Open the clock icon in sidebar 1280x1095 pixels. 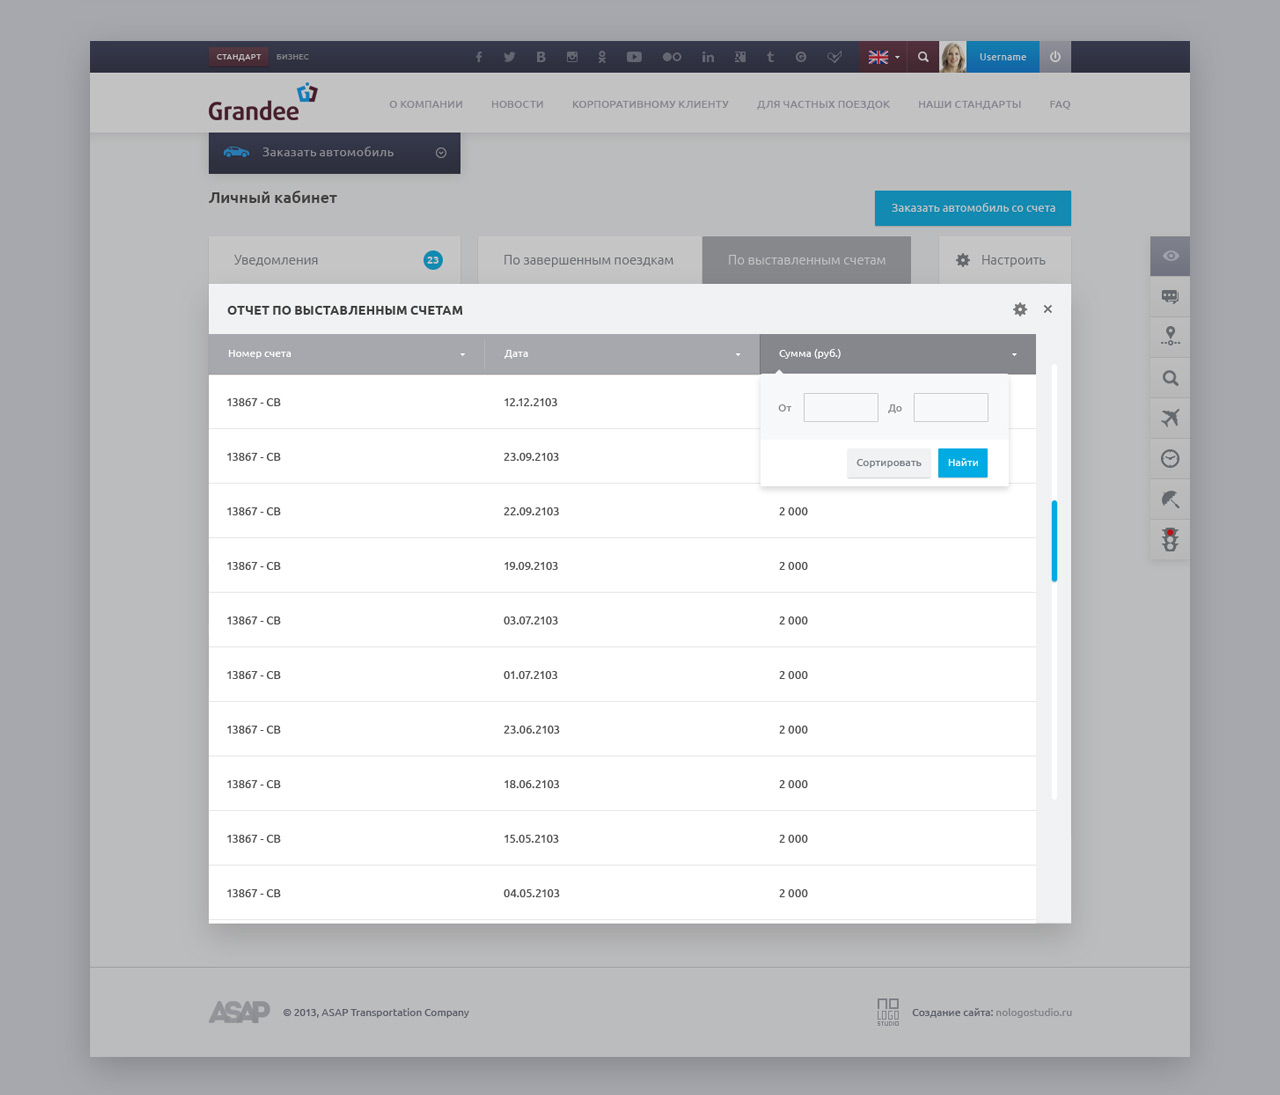[x=1170, y=459]
